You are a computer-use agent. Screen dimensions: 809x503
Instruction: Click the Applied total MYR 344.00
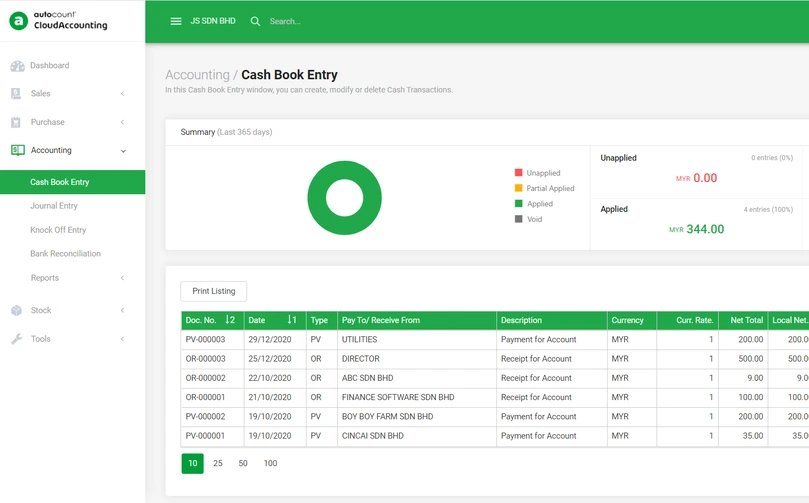[x=697, y=229]
